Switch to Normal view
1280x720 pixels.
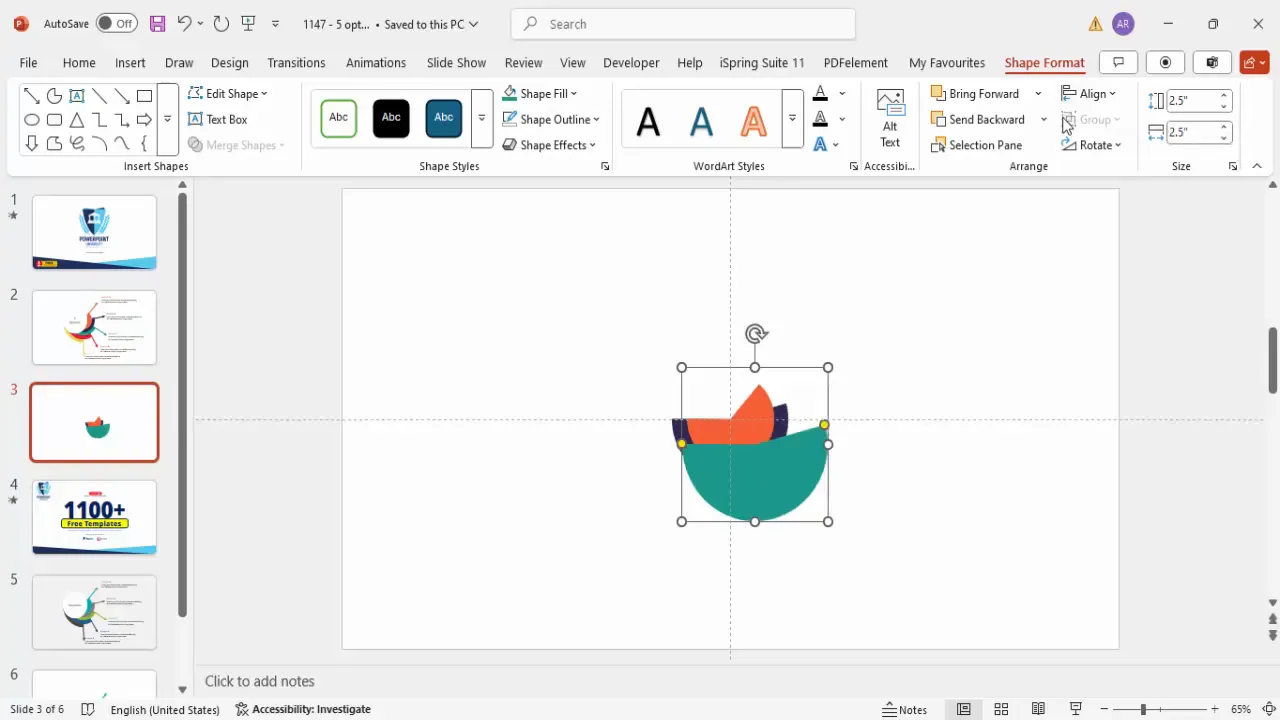pyautogui.click(x=963, y=709)
